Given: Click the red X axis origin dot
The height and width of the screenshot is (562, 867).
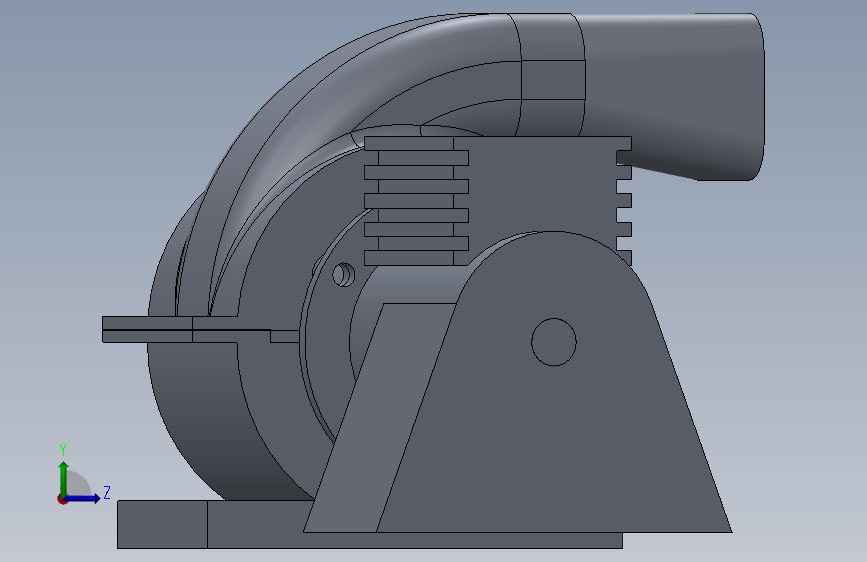Looking at the screenshot, I should point(62,499).
